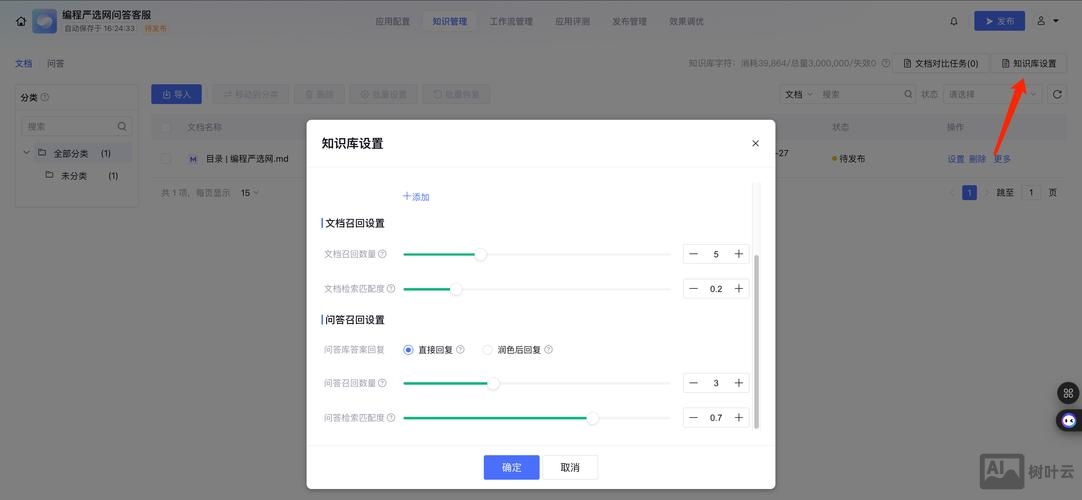Click the document search magnifier icon
The height and width of the screenshot is (500, 1082).
[x=909, y=94]
